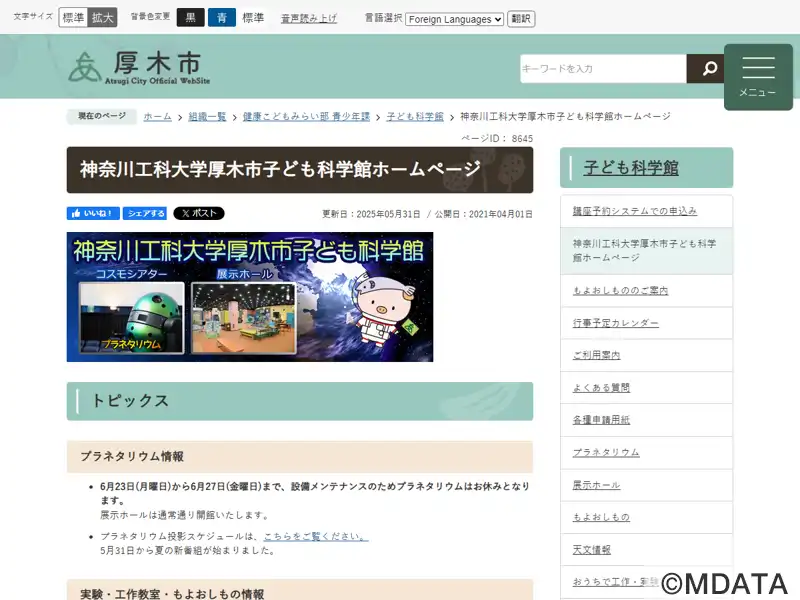Click the 厚木市 Atsugi City logo
The image size is (800, 600).
point(139,67)
